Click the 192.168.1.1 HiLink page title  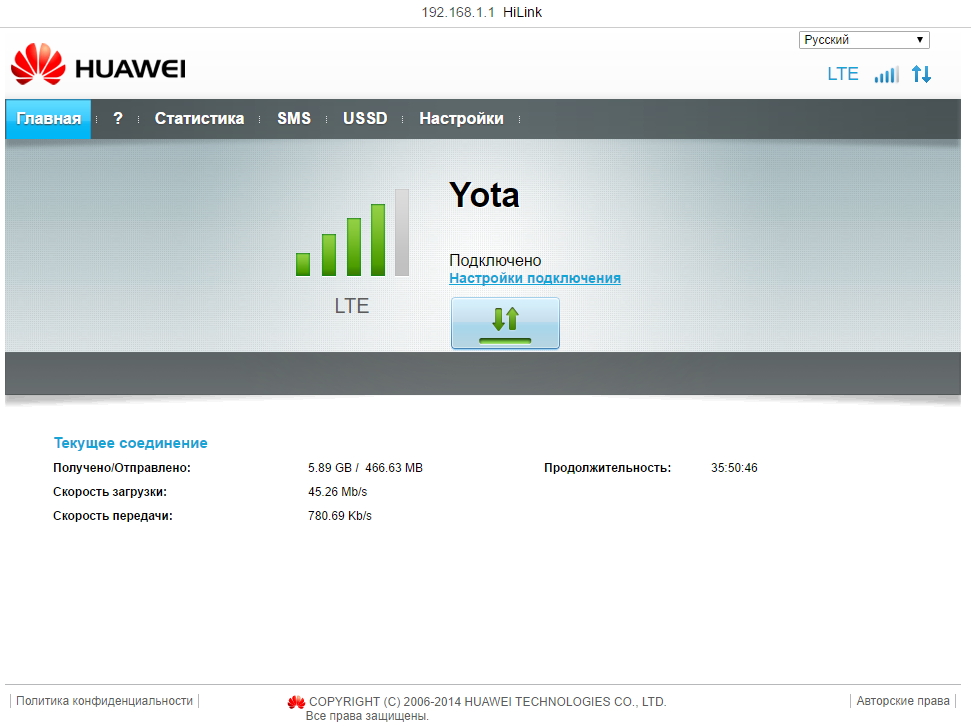pyautogui.click(x=482, y=12)
